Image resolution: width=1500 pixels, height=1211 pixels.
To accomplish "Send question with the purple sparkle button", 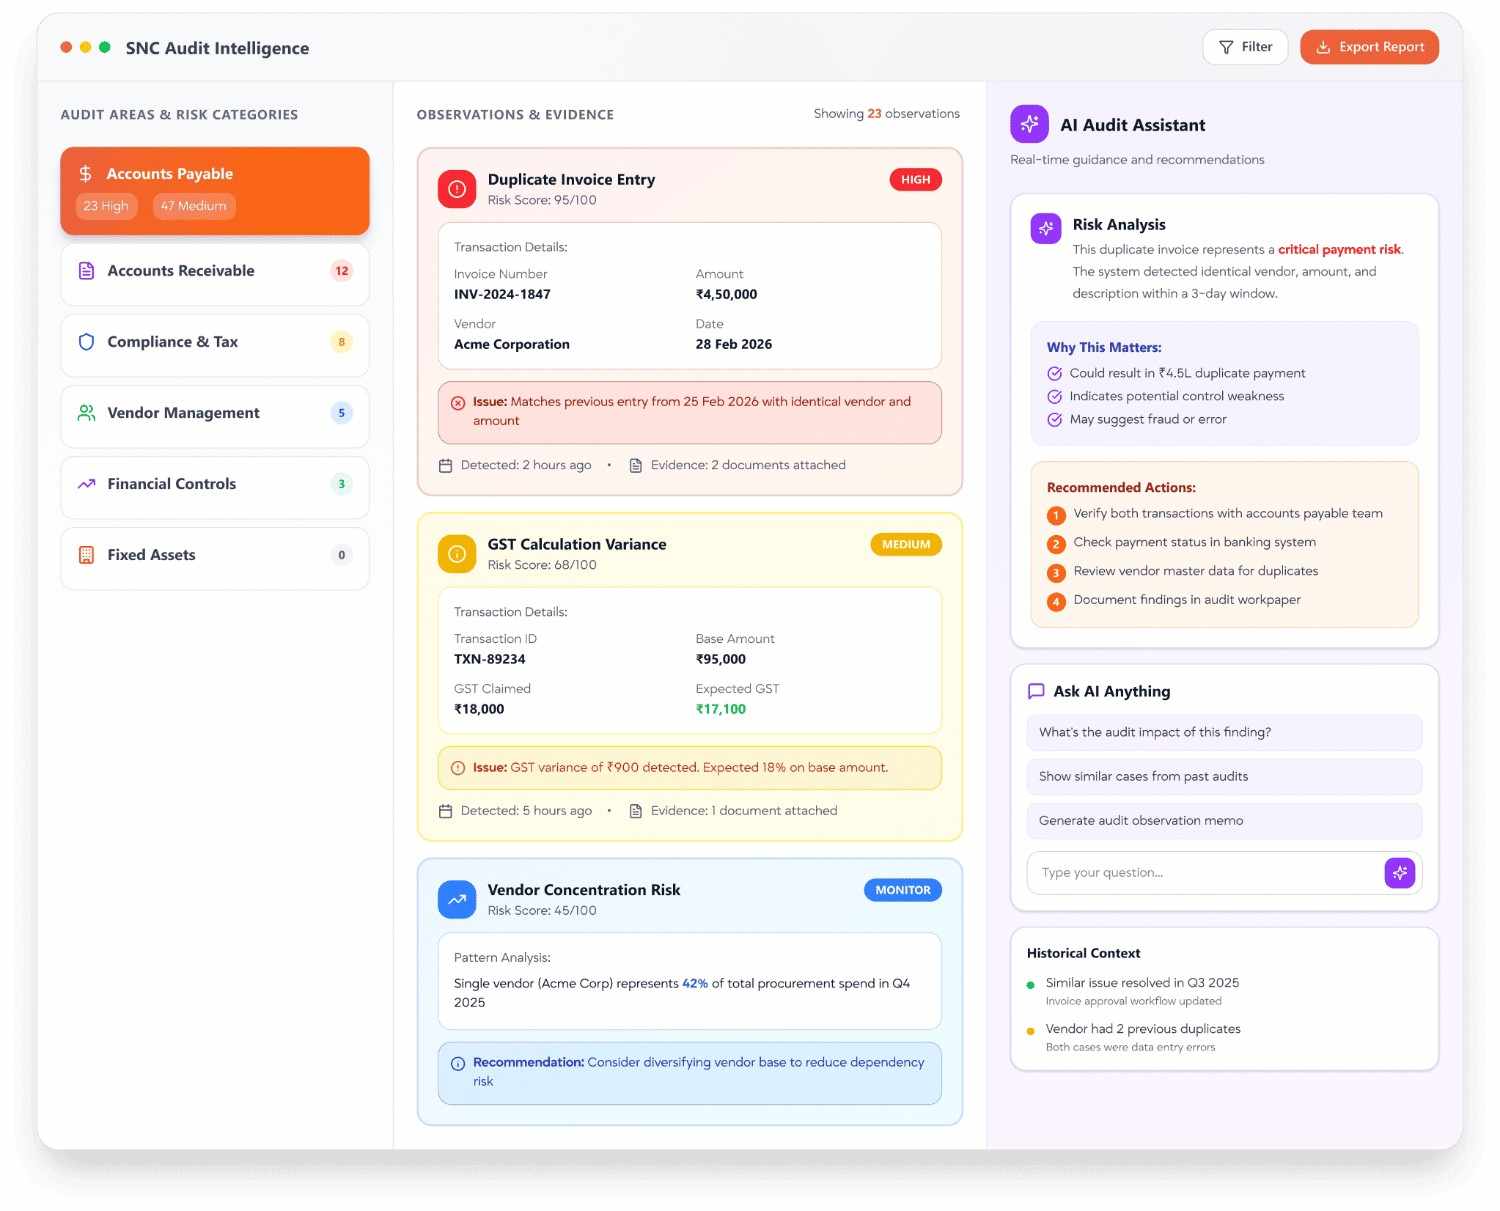I will tap(1400, 873).
